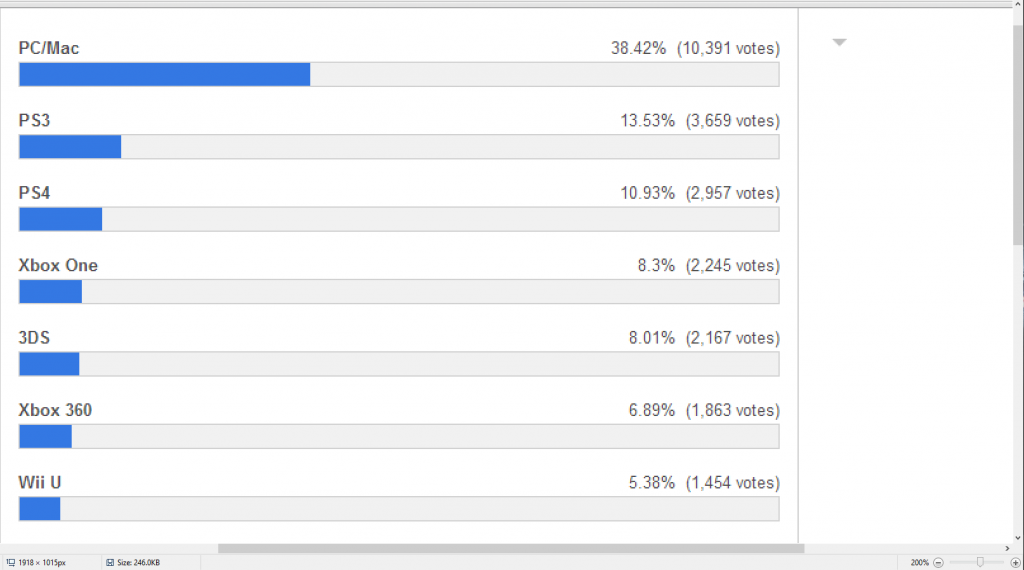Click the zoom in plus icon

1015,563
